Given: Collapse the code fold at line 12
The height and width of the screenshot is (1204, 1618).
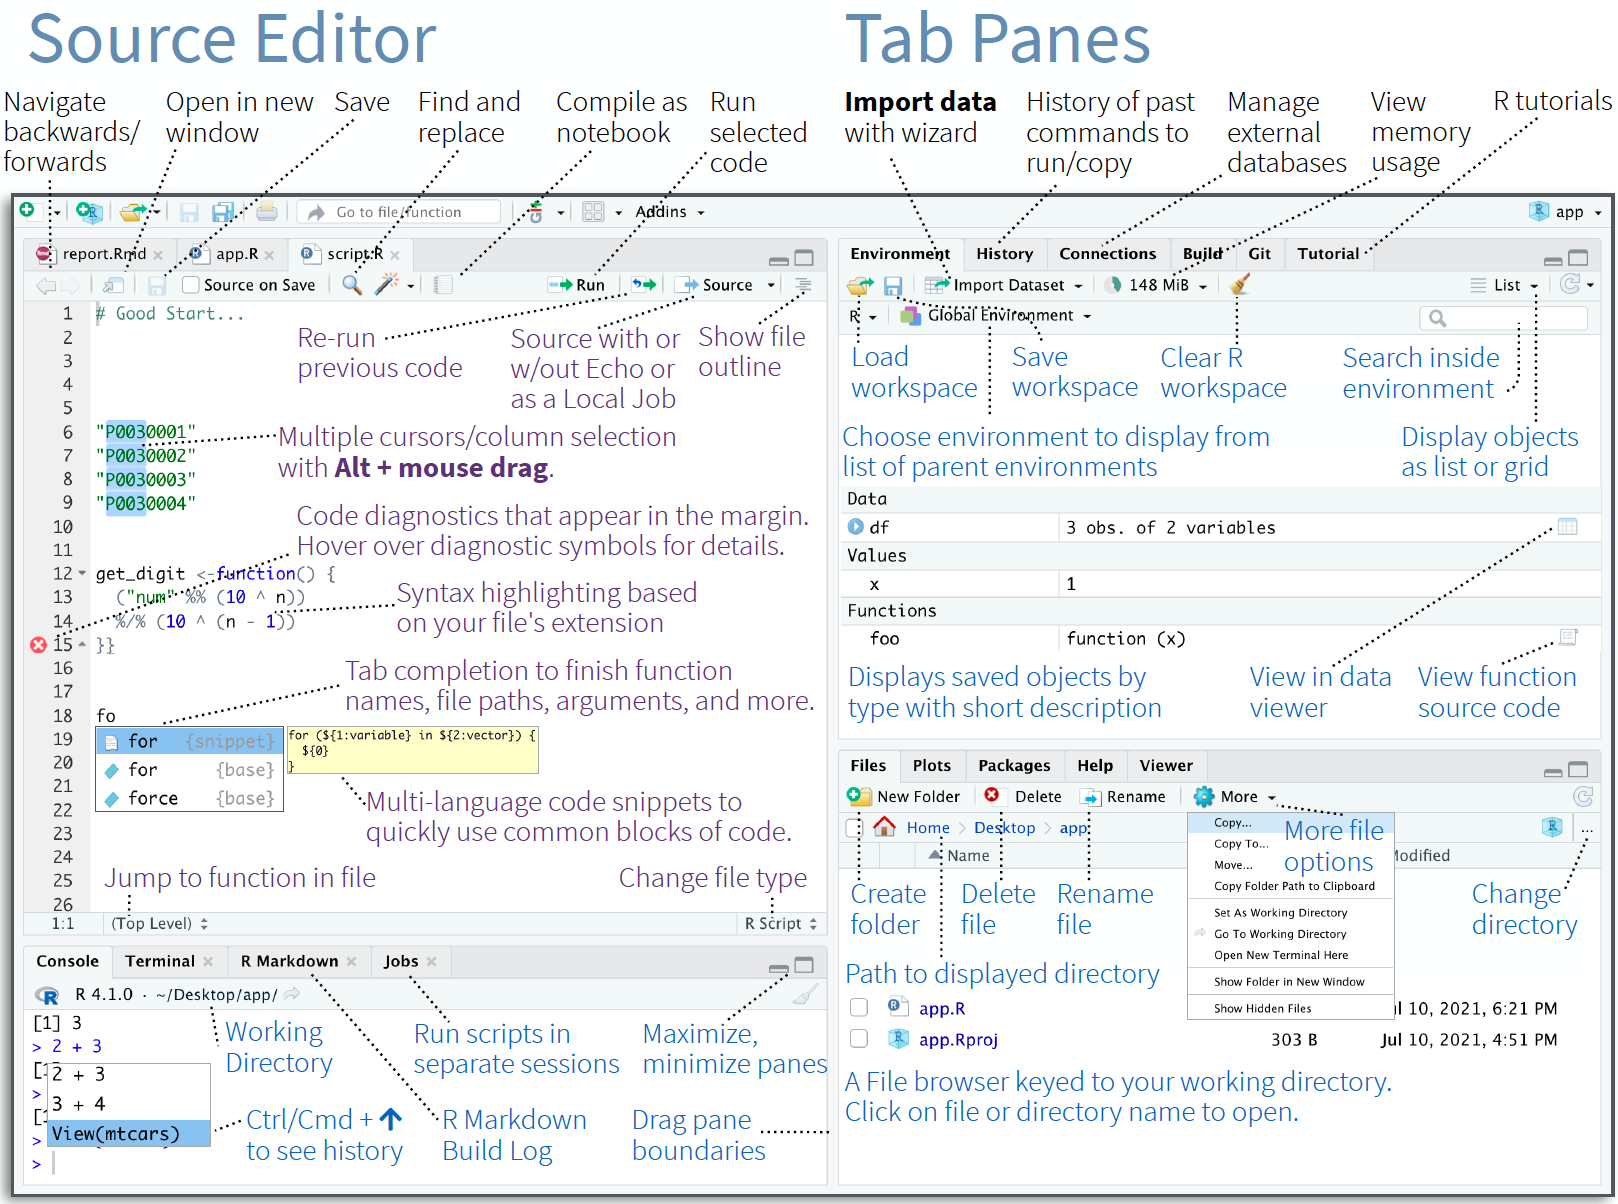Looking at the screenshot, I should [82, 573].
